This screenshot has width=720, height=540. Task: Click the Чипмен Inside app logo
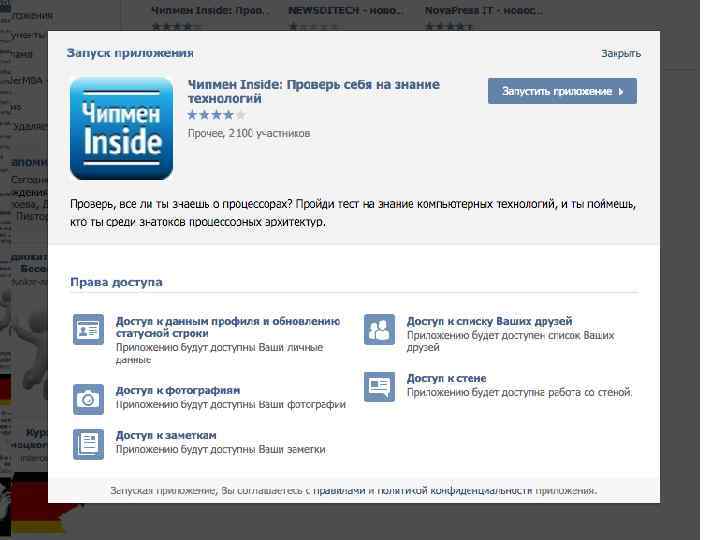point(121,129)
